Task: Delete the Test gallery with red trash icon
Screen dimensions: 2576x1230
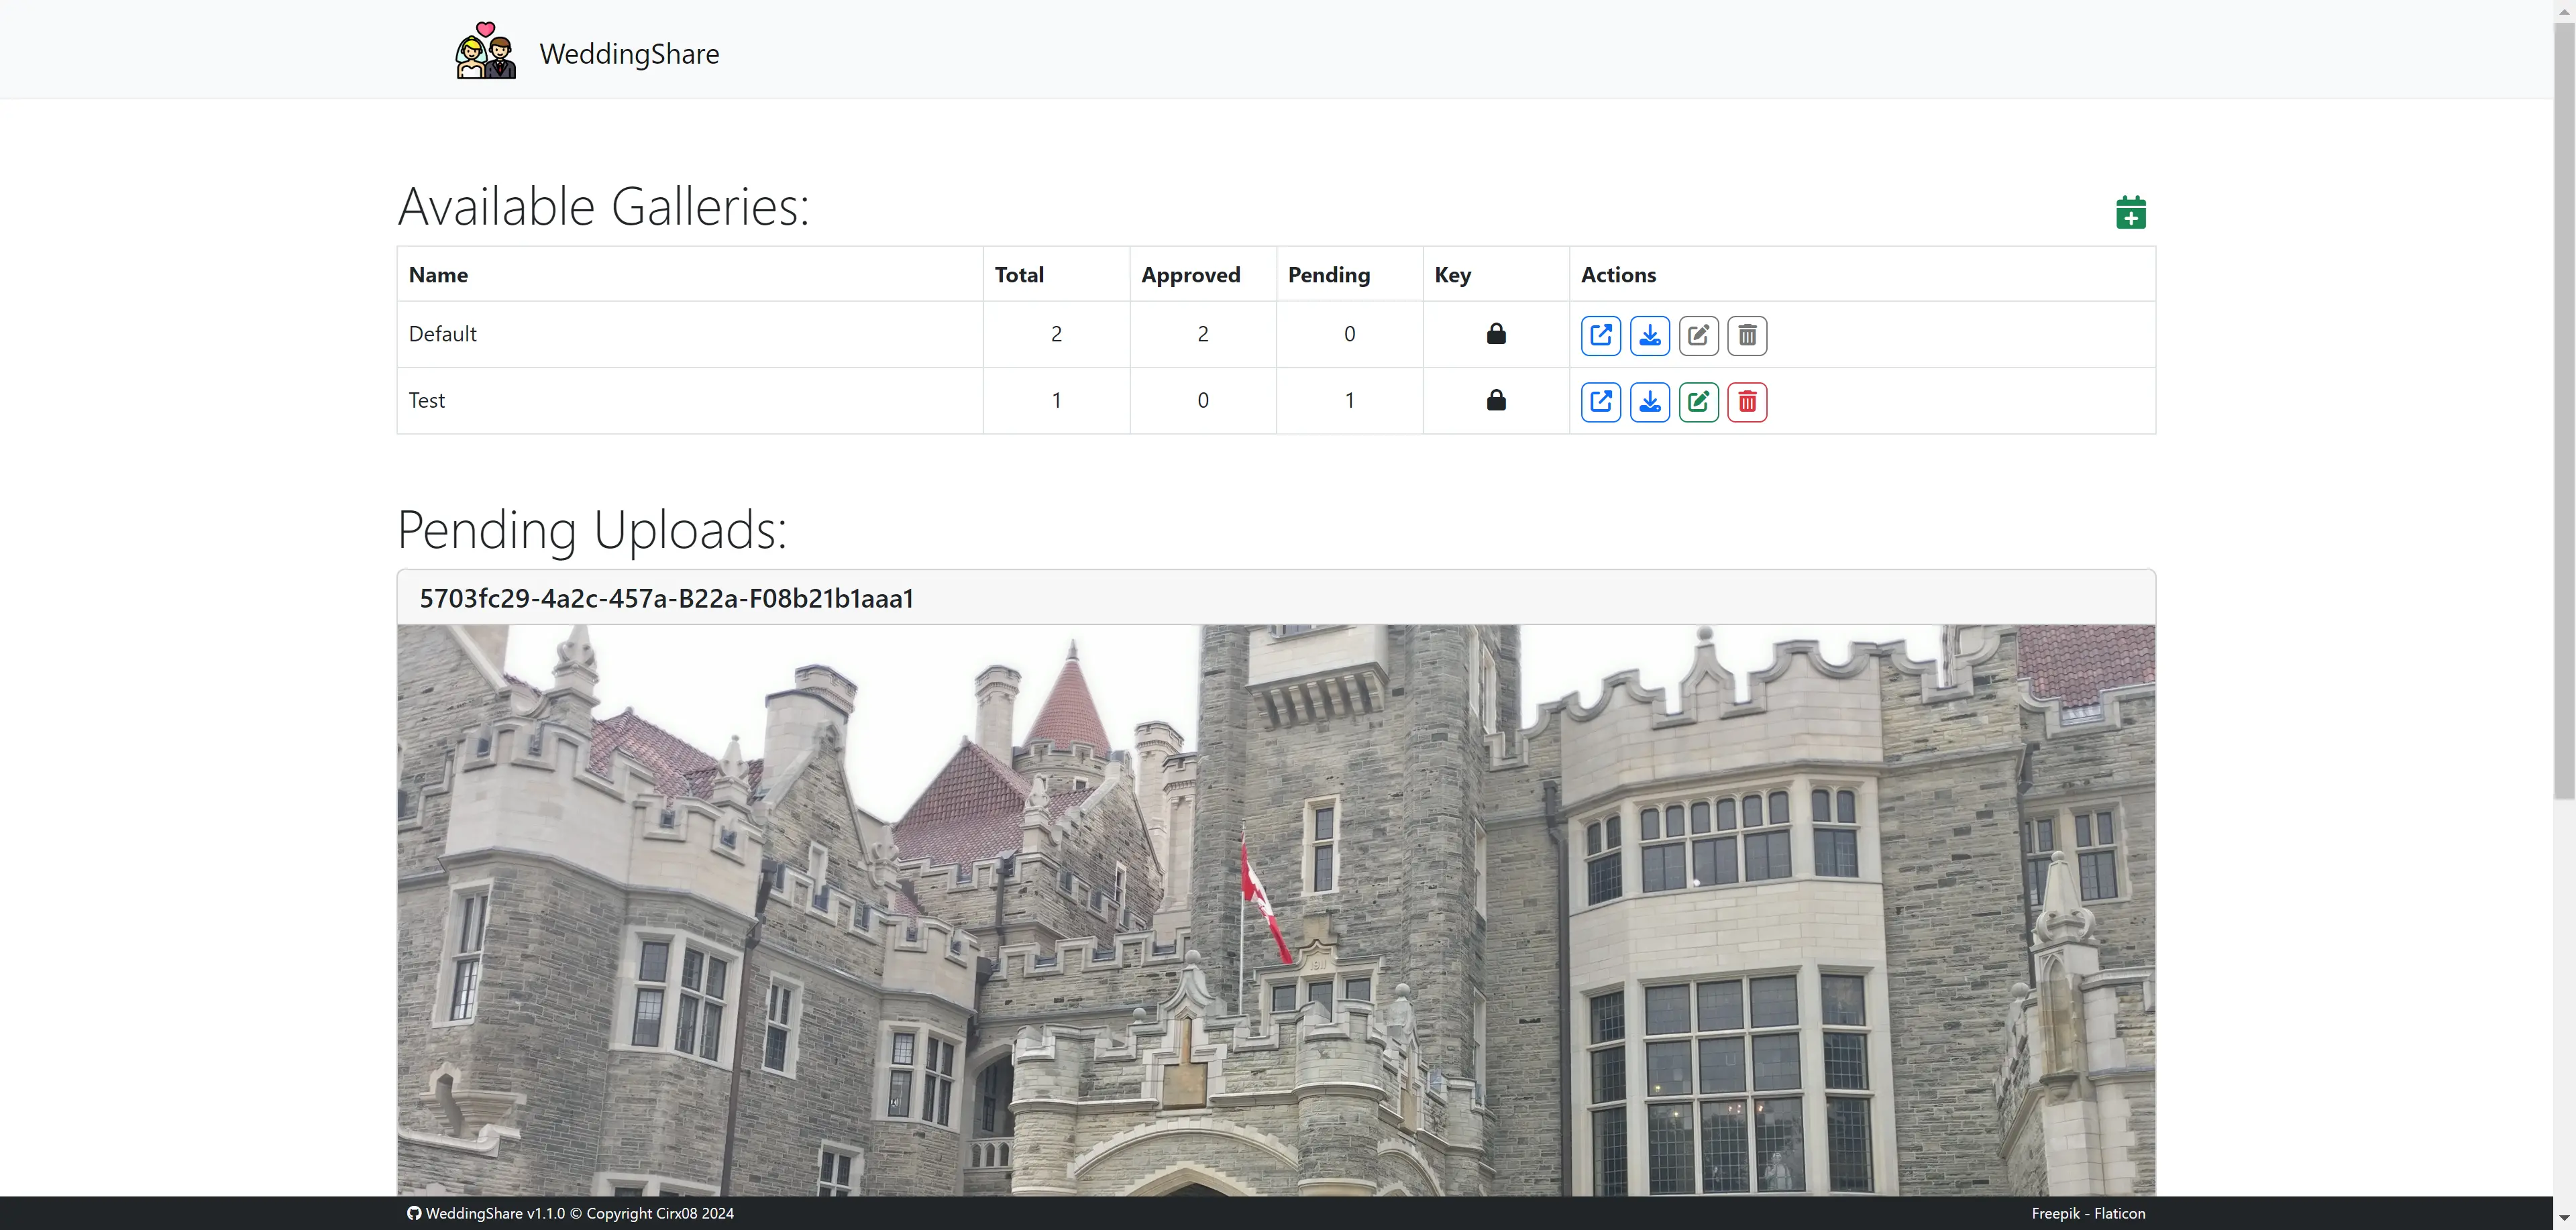Action: coord(1747,402)
